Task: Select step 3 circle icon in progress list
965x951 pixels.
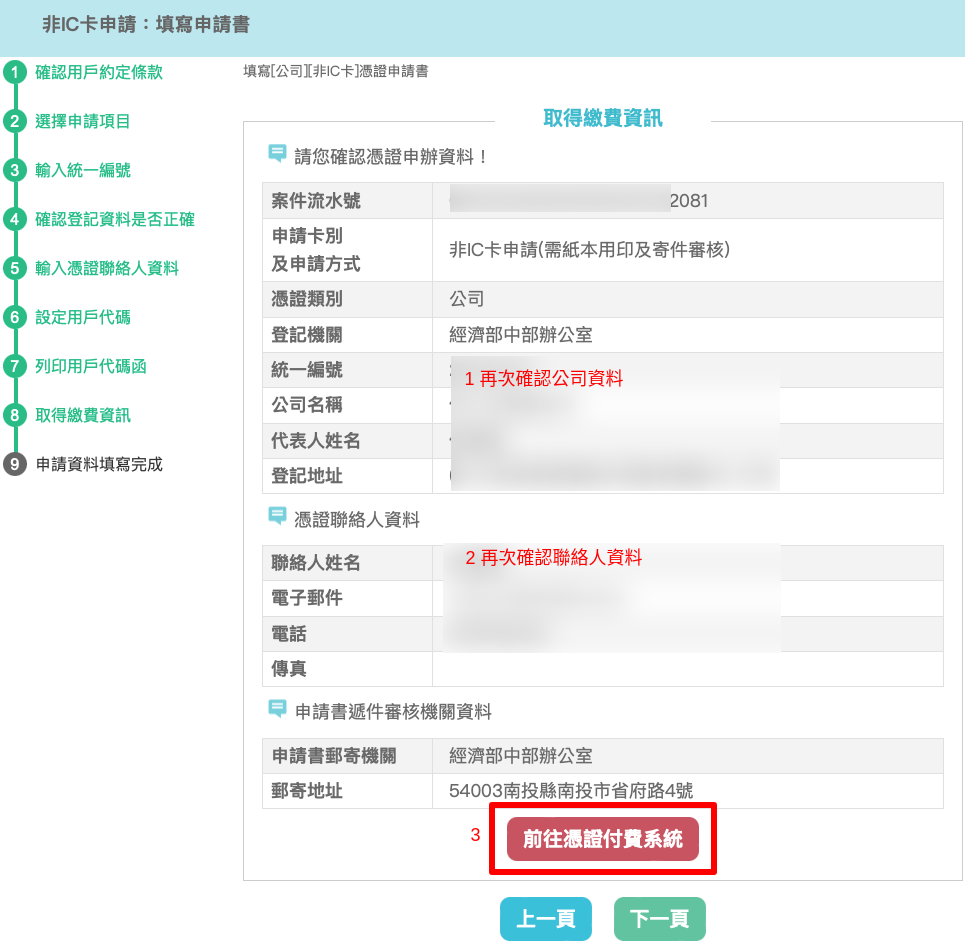Action: point(15,170)
